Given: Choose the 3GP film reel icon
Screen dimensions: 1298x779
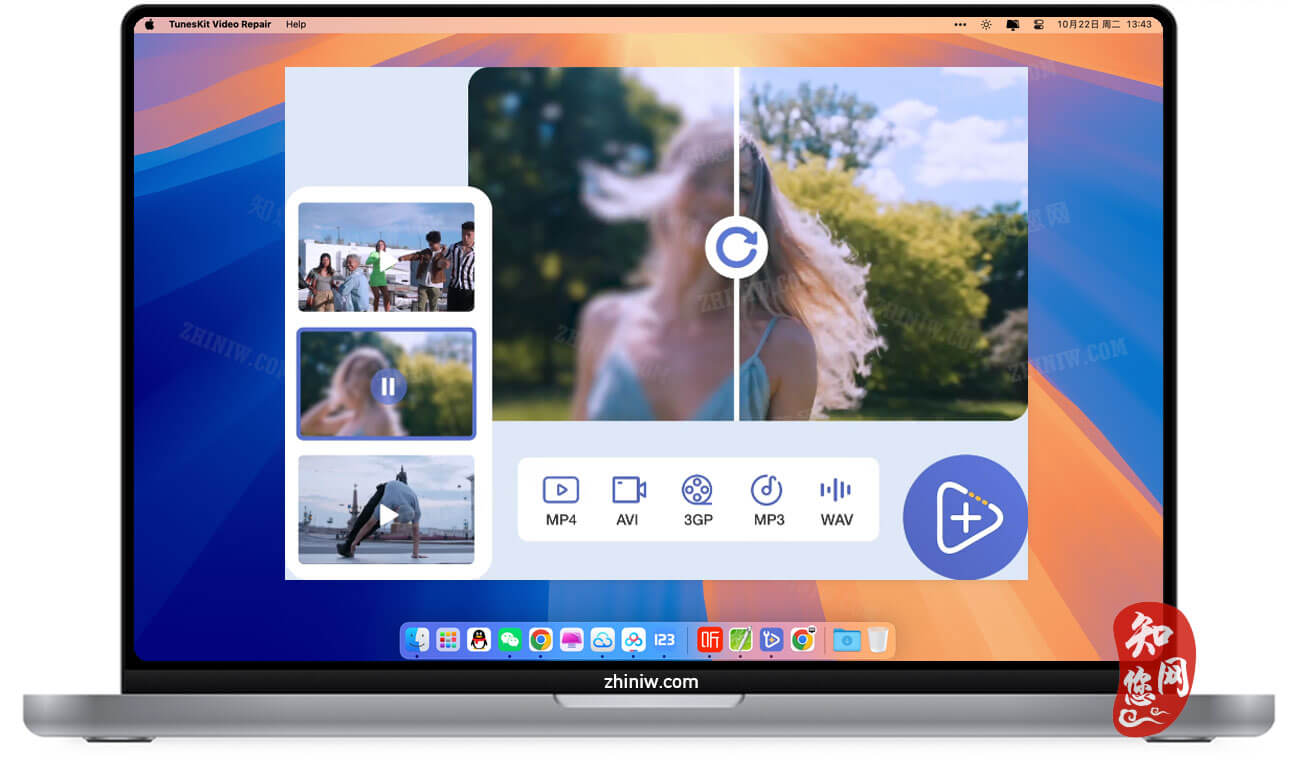Looking at the screenshot, I should 697,490.
